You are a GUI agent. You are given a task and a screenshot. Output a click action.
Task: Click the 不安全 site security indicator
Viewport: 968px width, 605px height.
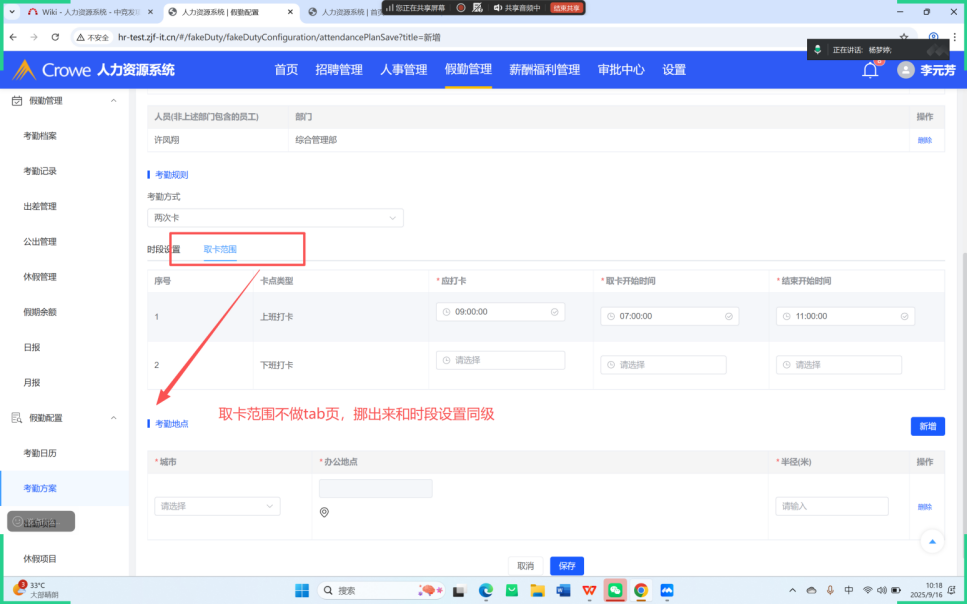click(93, 37)
